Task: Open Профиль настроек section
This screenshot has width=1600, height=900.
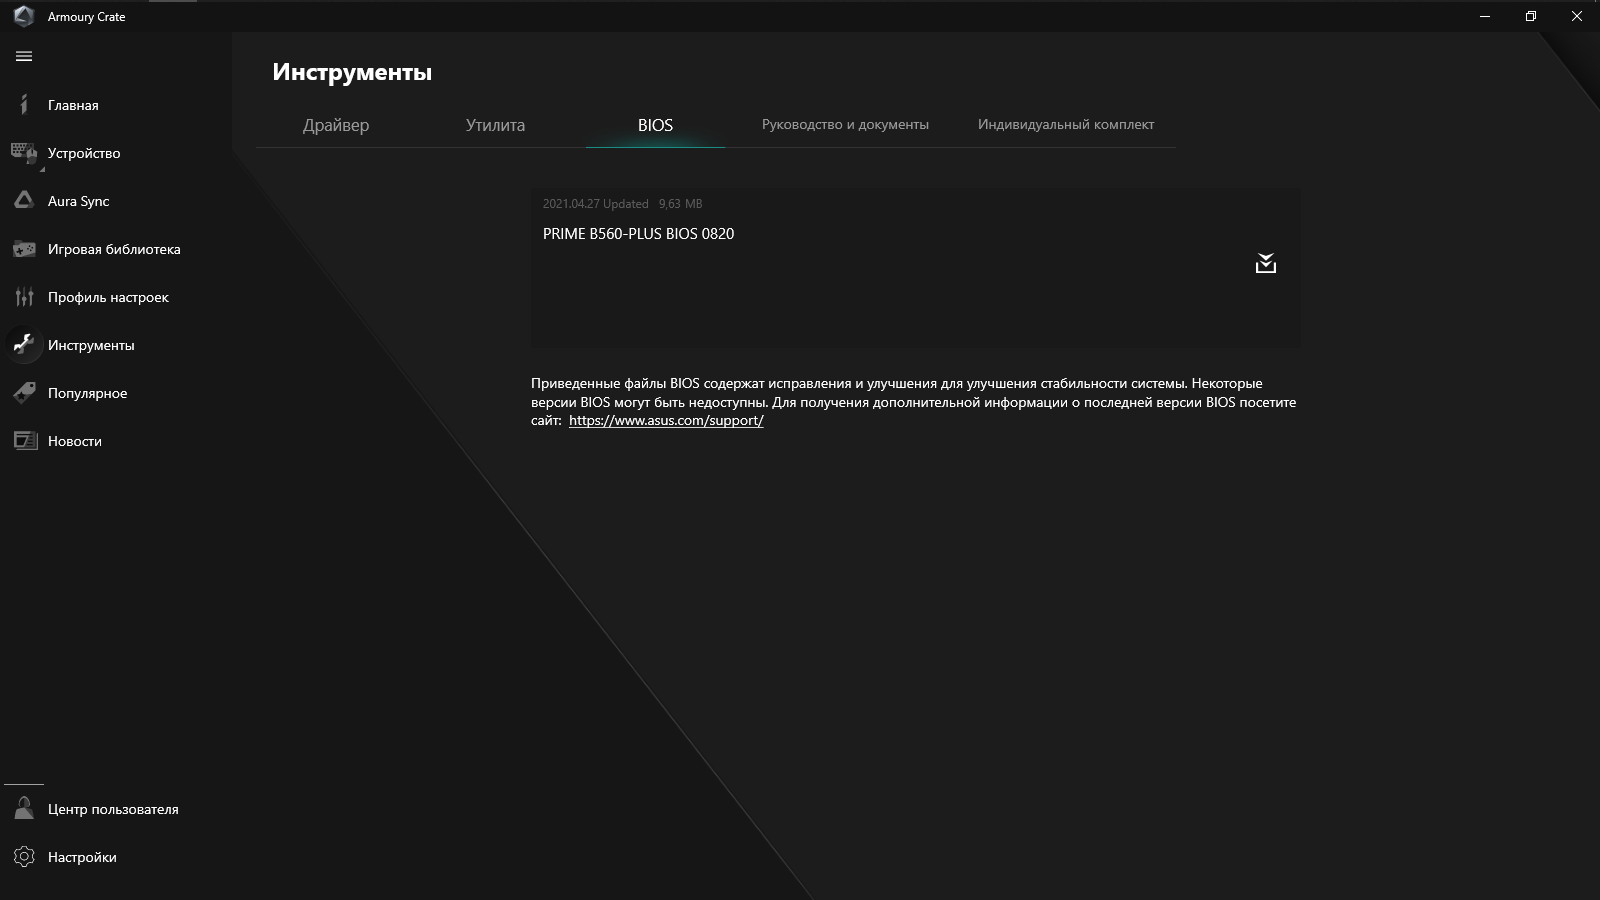Action: click(x=108, y=297)
